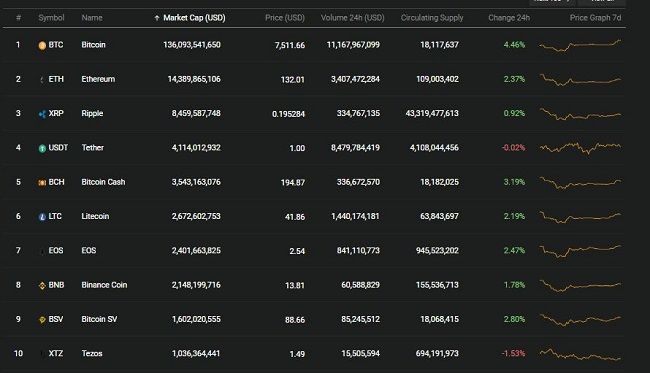View EOS 7-day price graph
The image size is (650, 373).
pos(580,251)
